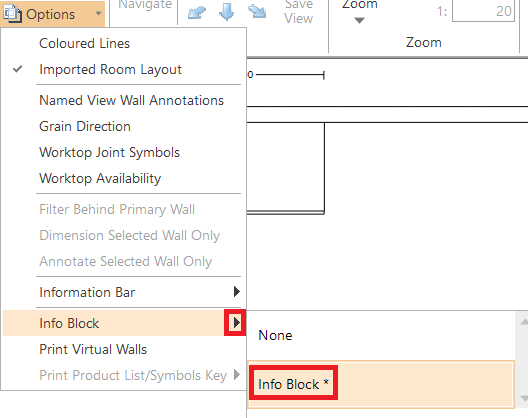Viewport: 528px width, 418px height.
Task: Click the zoom scale input field
Action: tap(483, 11)
